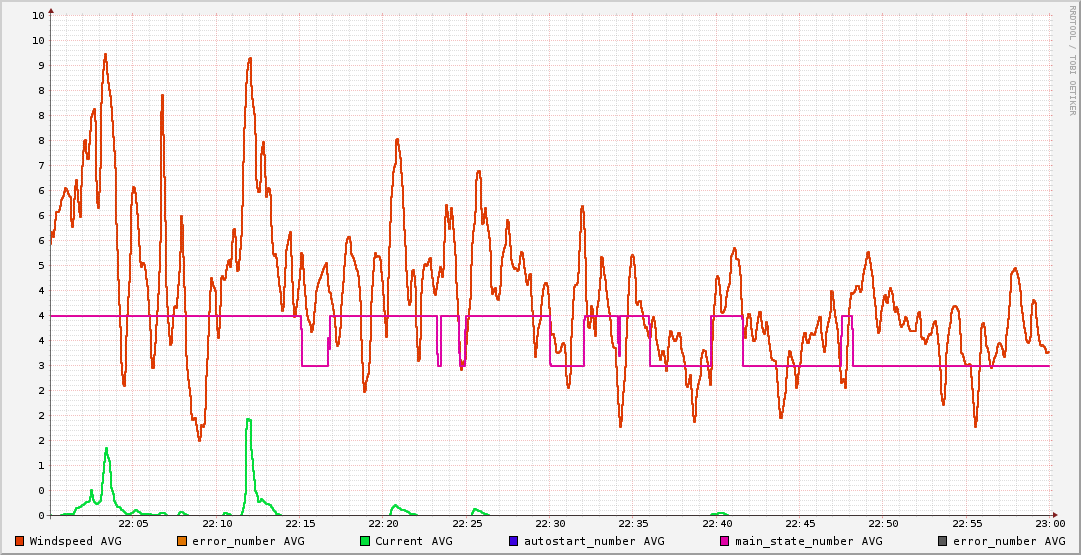The height and width of the screenshot is (555, 1081).
Task: Click the red Windspeed legend swatch
Action: click(19, 541)
